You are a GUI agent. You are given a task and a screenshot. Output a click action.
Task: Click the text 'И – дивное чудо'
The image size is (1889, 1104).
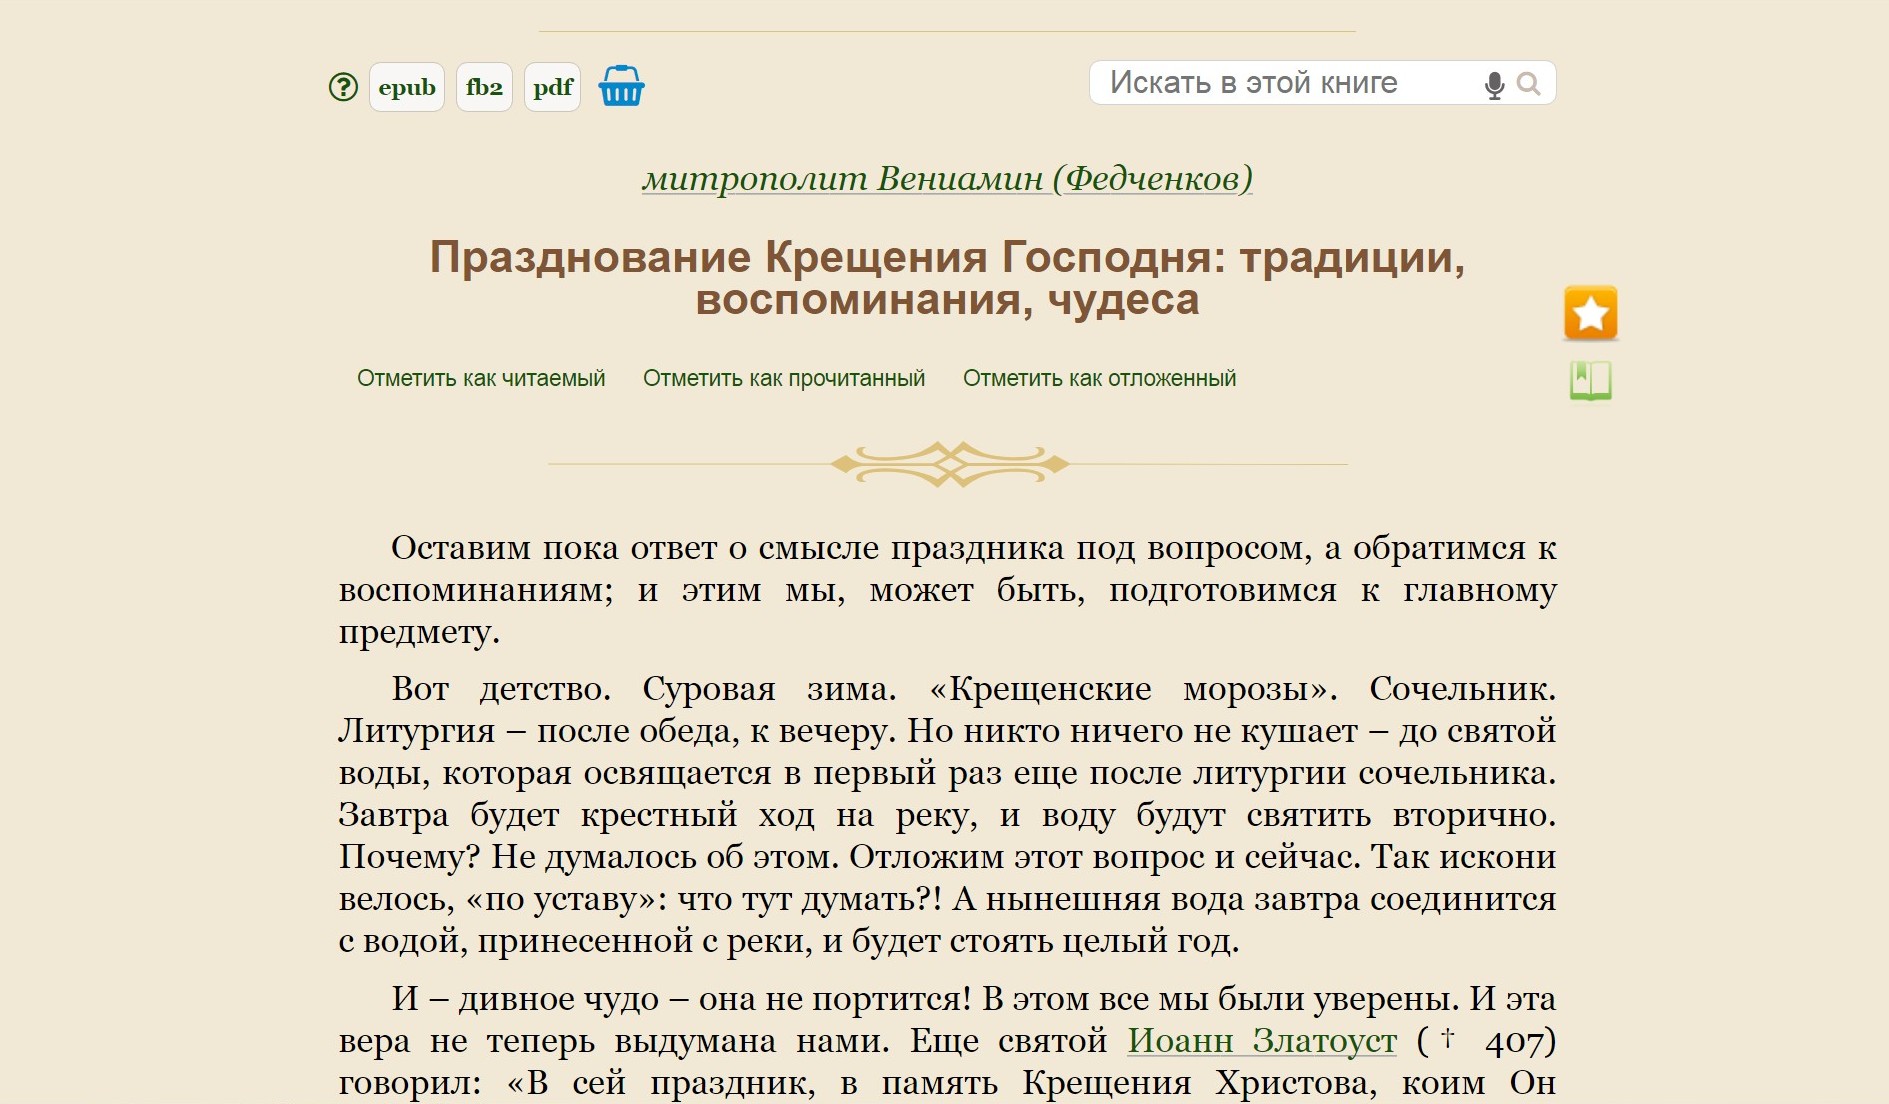525,999
